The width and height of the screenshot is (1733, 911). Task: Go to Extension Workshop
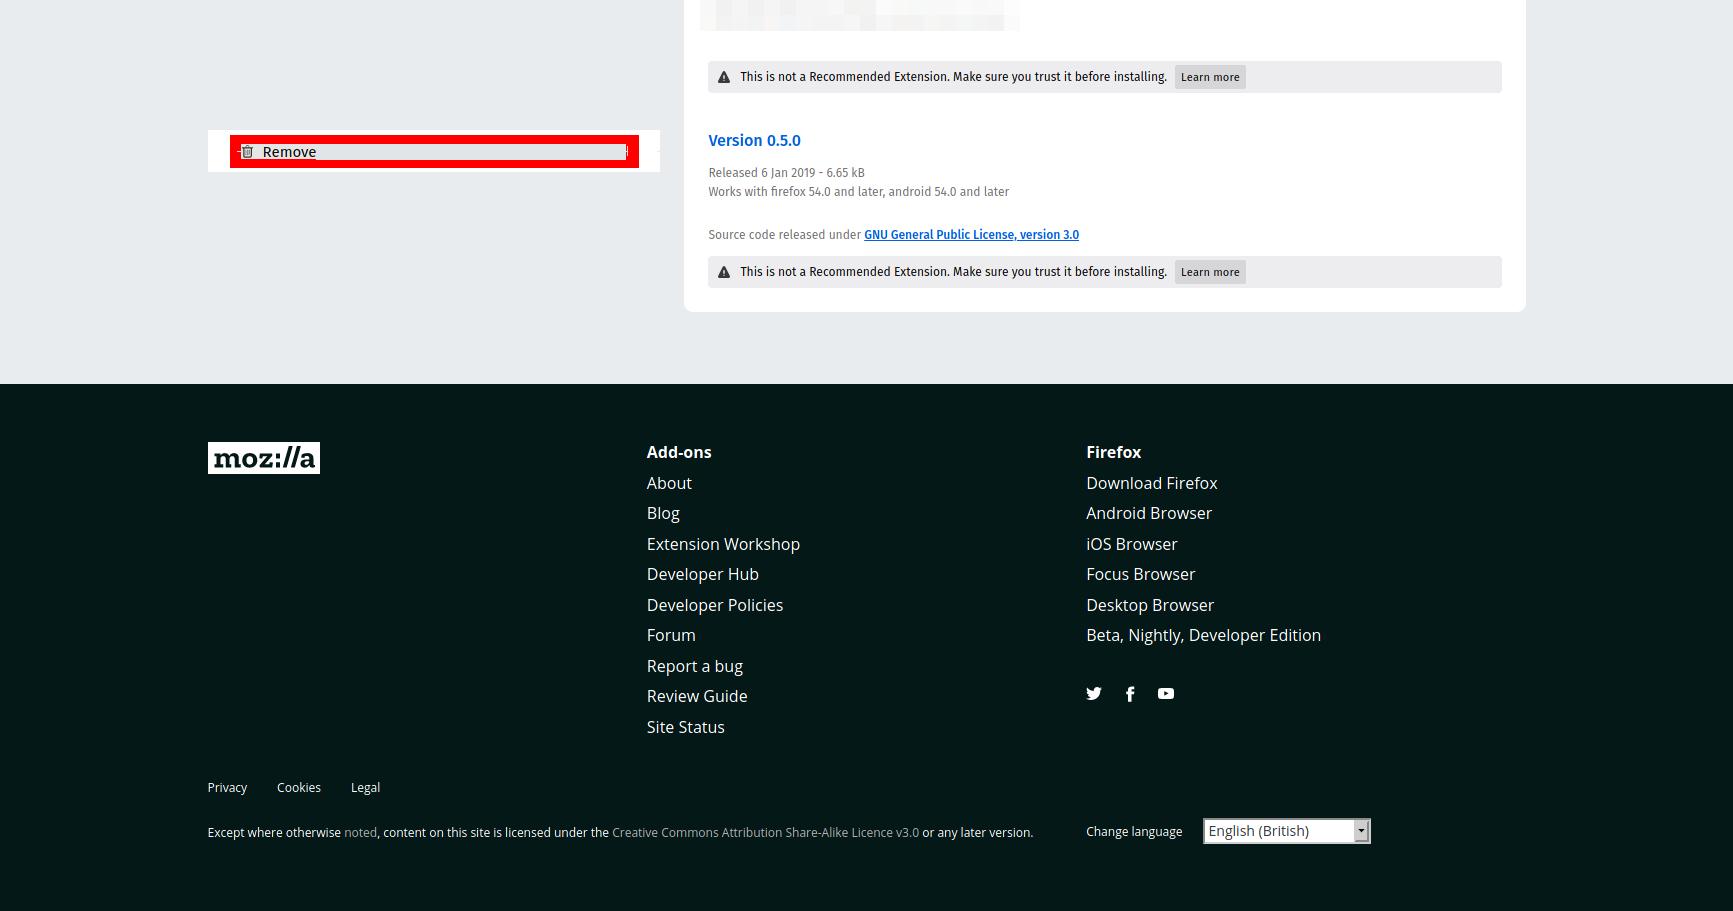[x=723, y=544]
